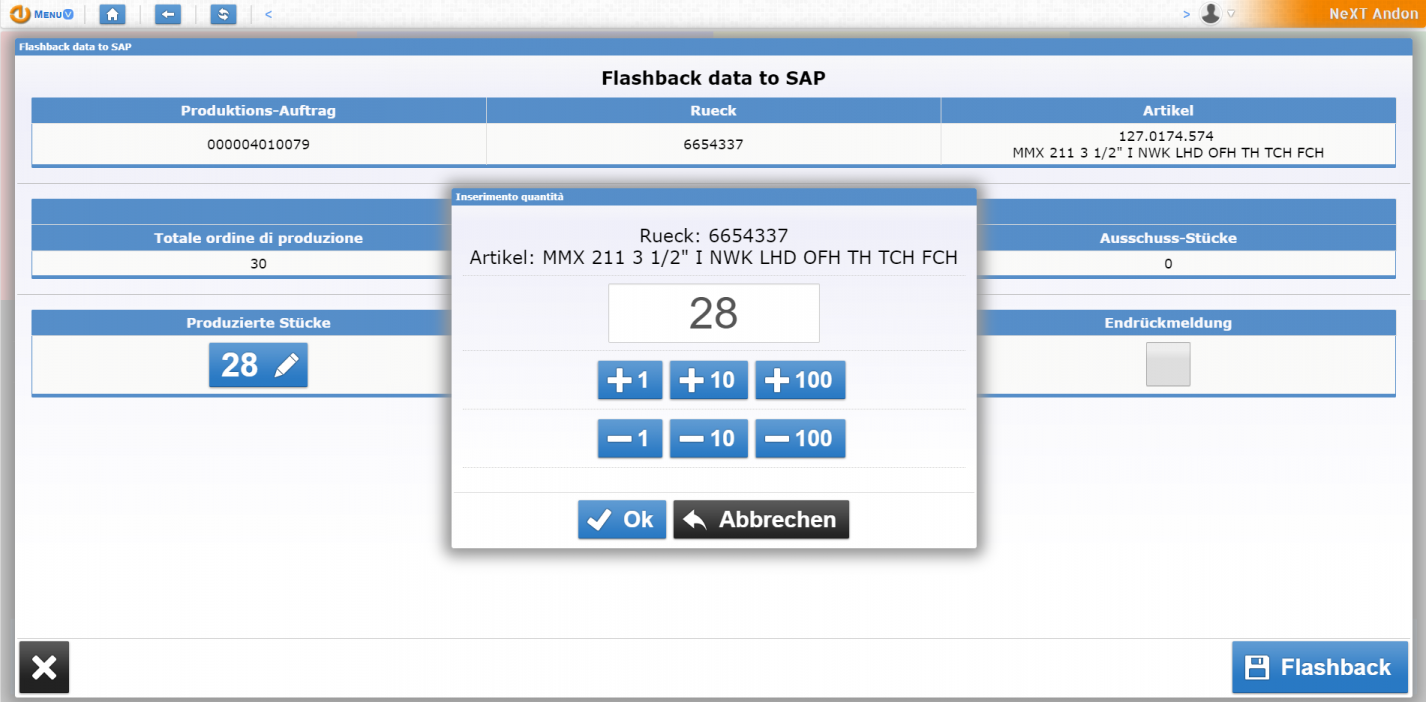Close the form with the black X button
Image resolution: width=1426 pixels, height=702 pixels.
(x=44, y=667)
